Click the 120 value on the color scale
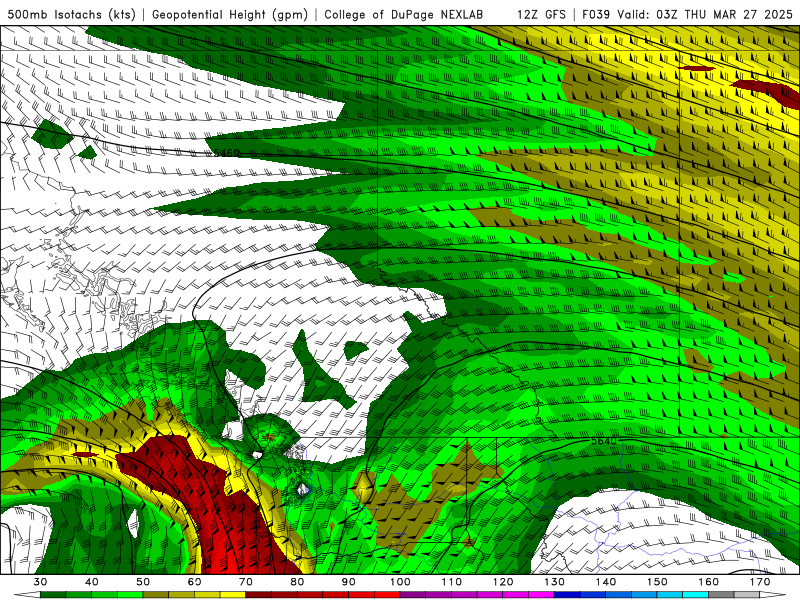 click(503, 582)
